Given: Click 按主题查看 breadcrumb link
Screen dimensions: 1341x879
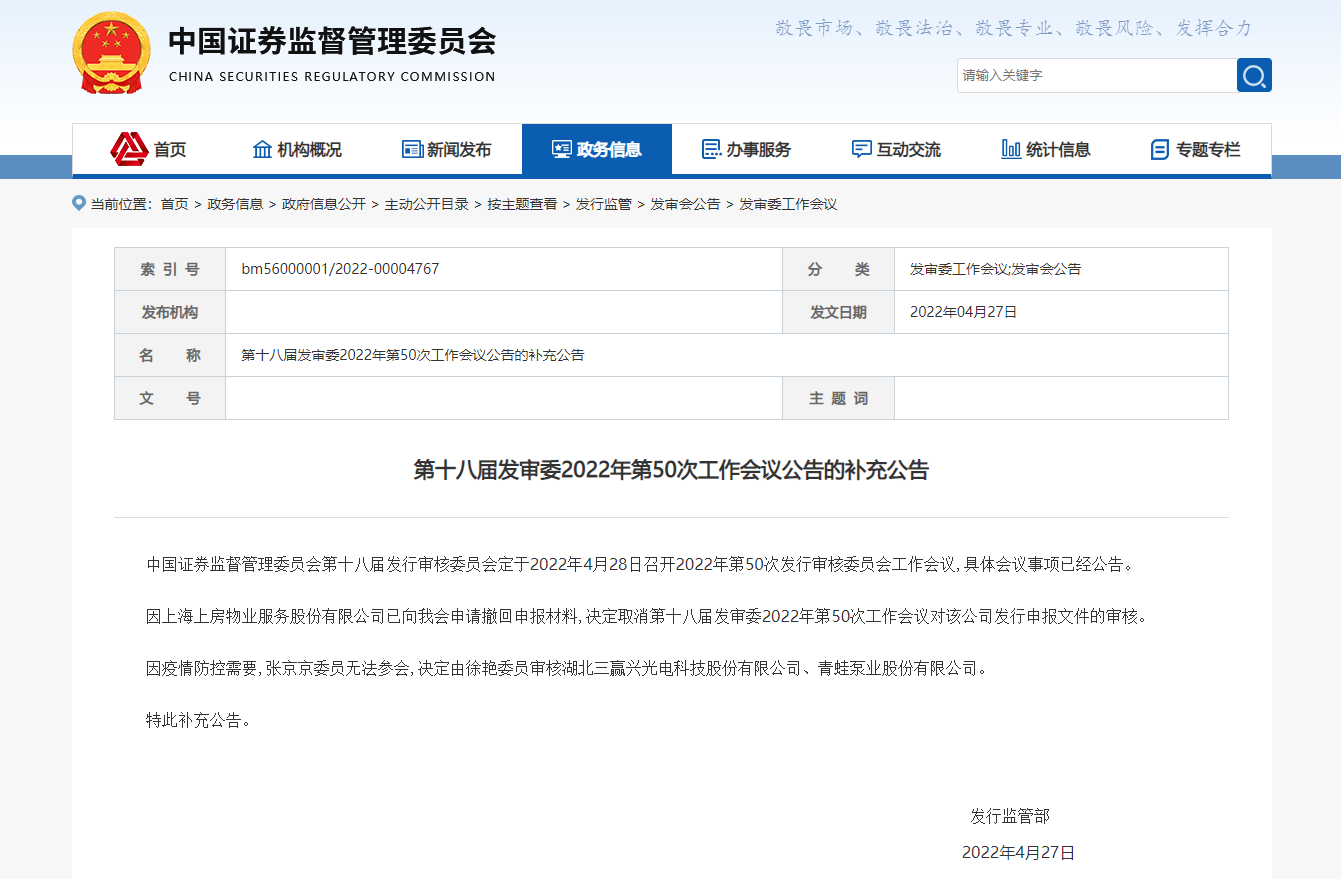Looking at the screenshot, I should point(522,204).
